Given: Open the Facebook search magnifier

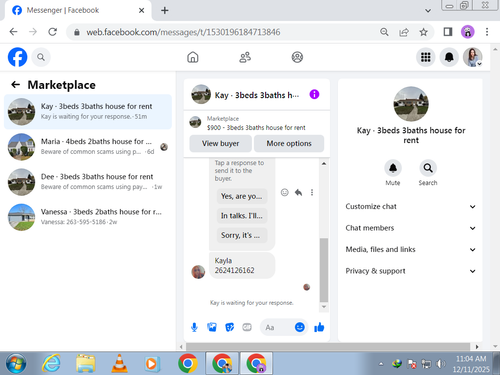Looking at the screenshot, I should pyautogui.click(x=41, y=57).
